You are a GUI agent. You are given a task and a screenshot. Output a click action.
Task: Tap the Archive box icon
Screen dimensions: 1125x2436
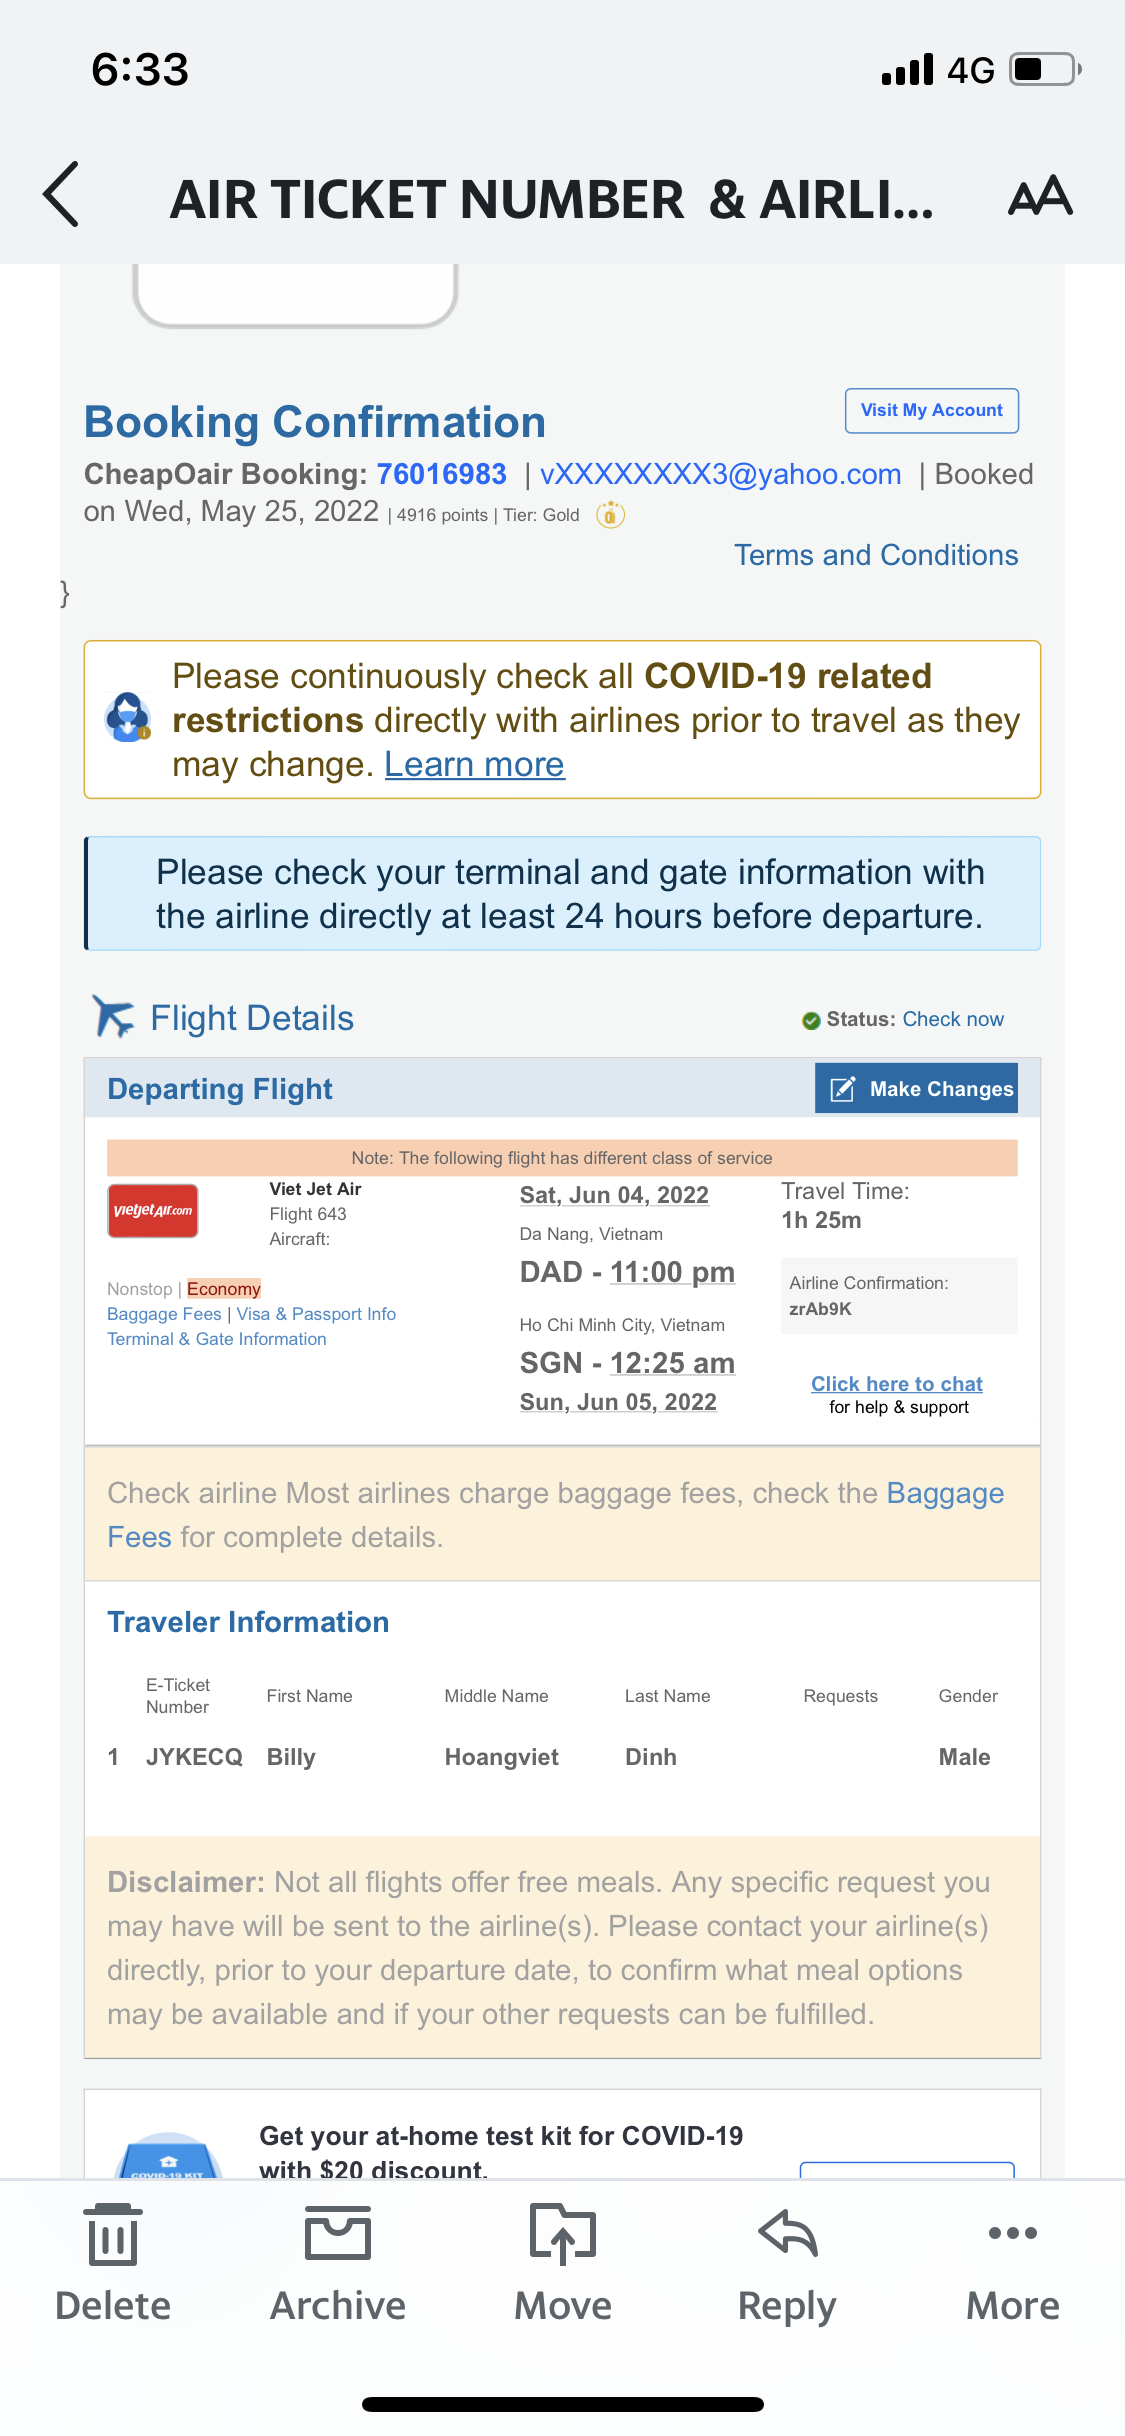coord(338,2234)
